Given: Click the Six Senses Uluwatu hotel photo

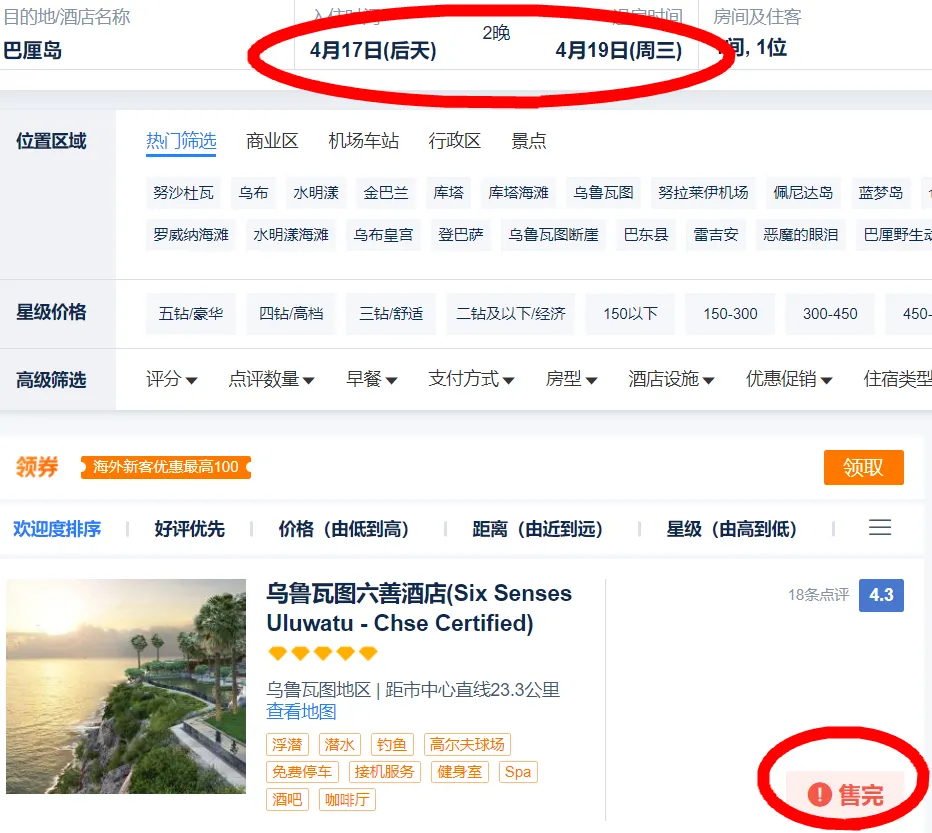Looking at the screenshot, I should point(126,686).
